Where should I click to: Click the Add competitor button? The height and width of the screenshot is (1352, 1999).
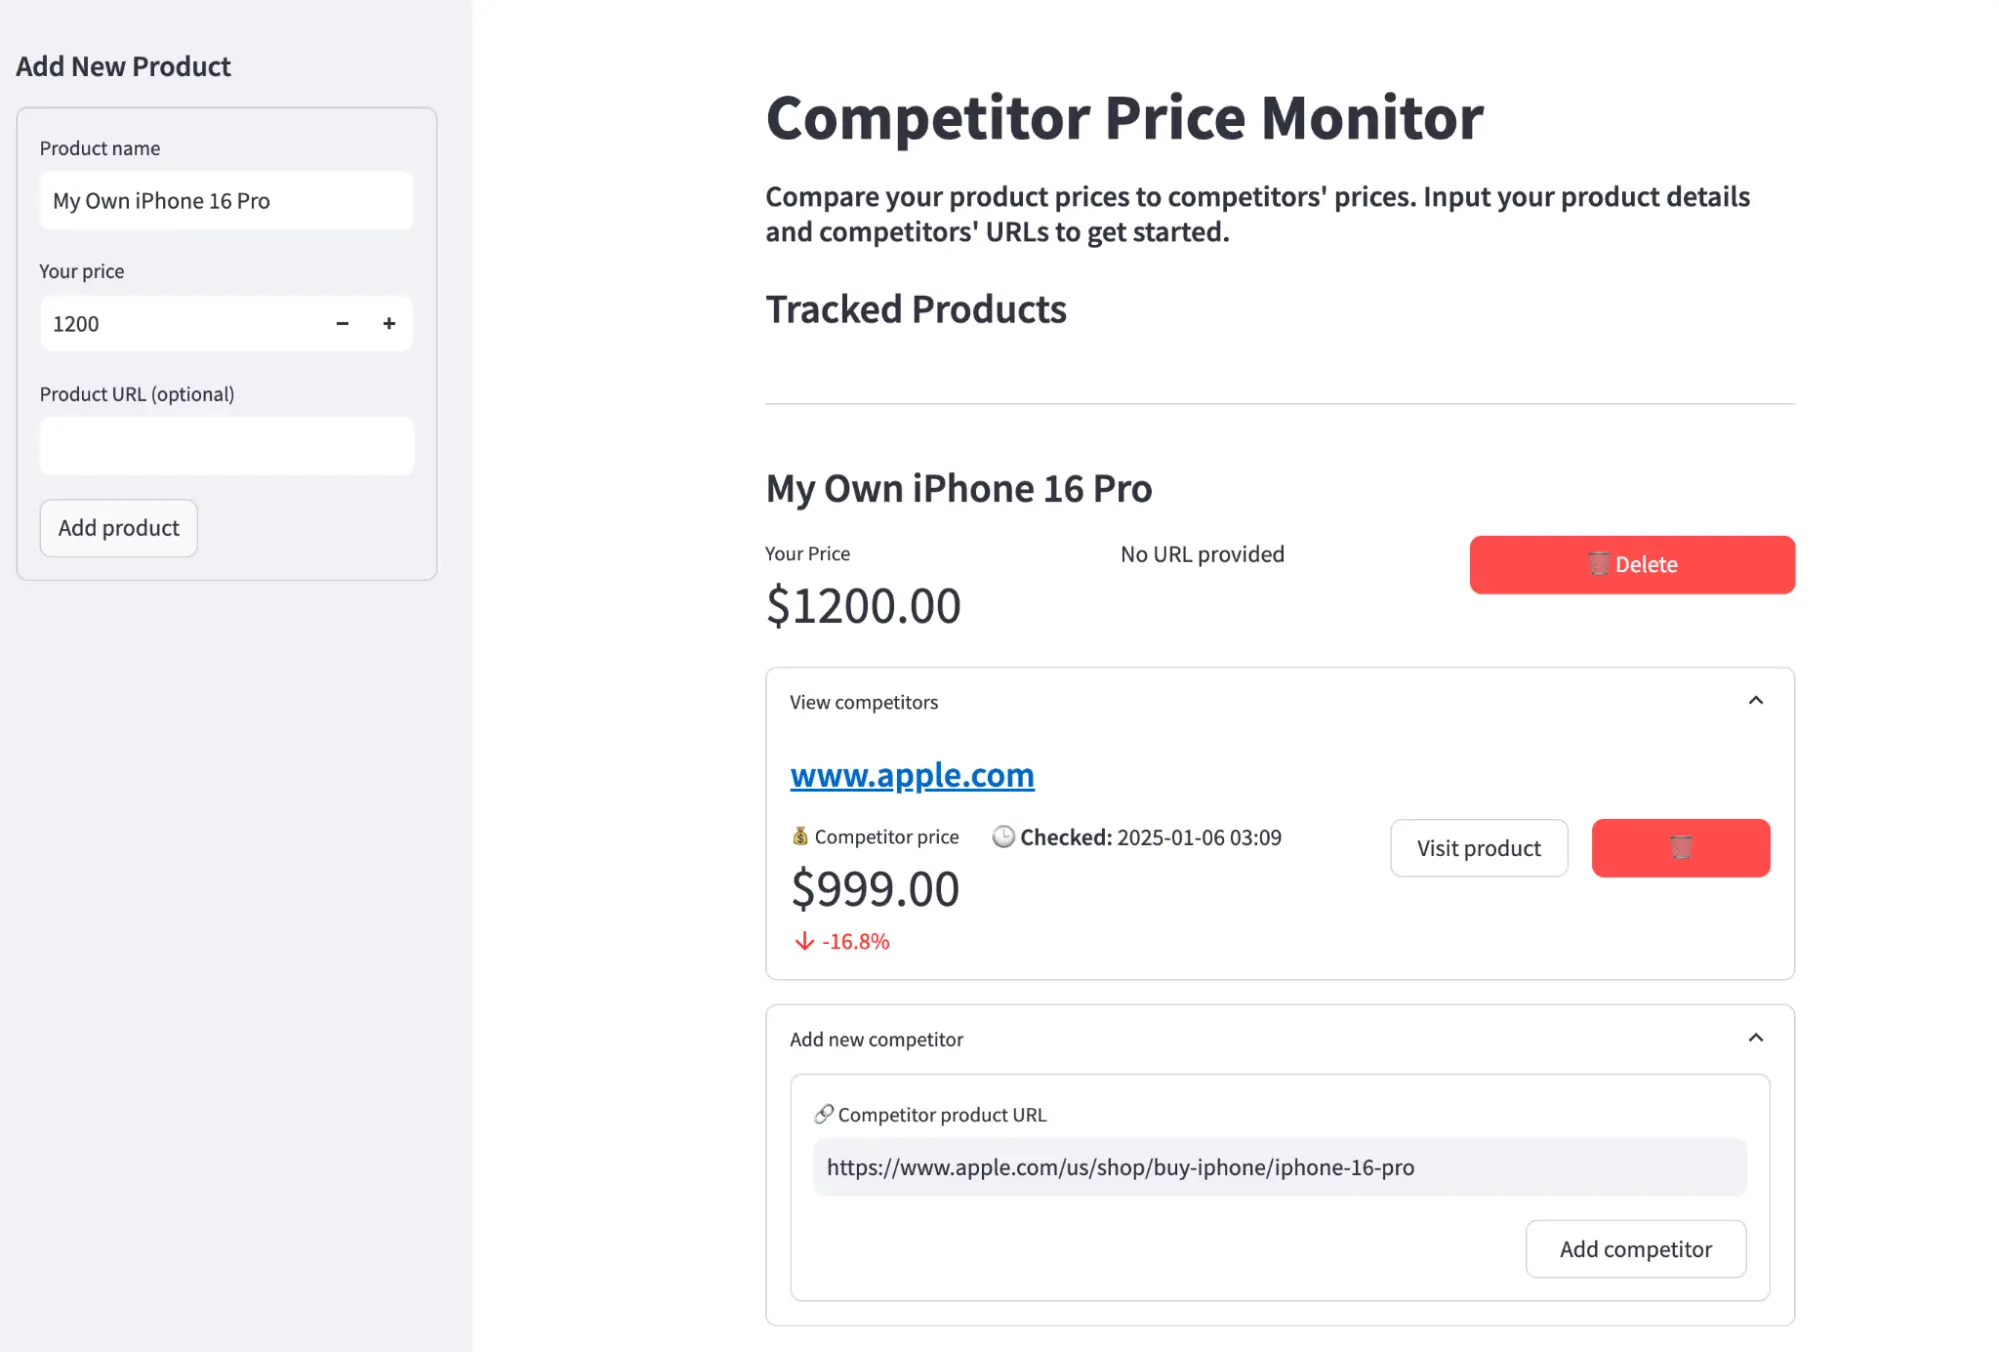click(x=1635, y=1248)
